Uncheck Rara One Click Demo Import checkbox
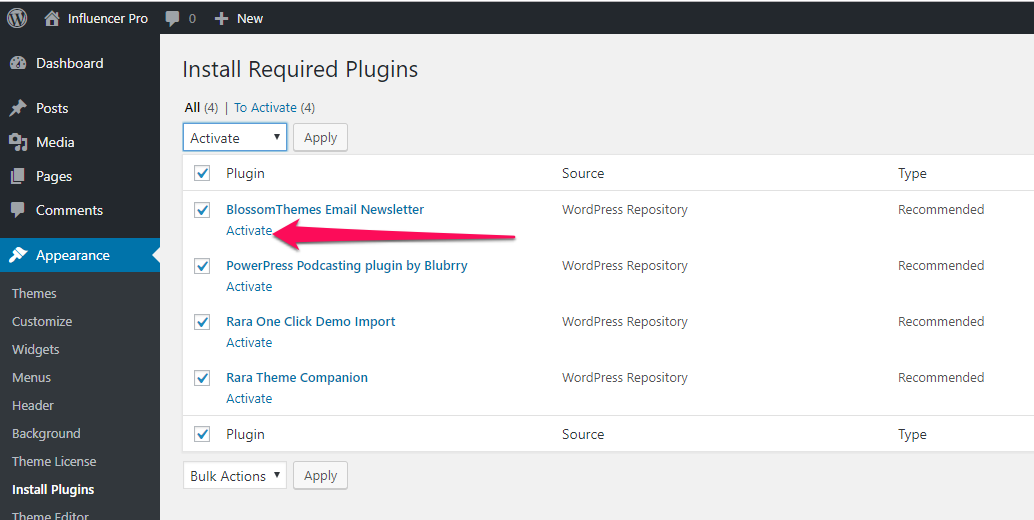 point(202,322)
